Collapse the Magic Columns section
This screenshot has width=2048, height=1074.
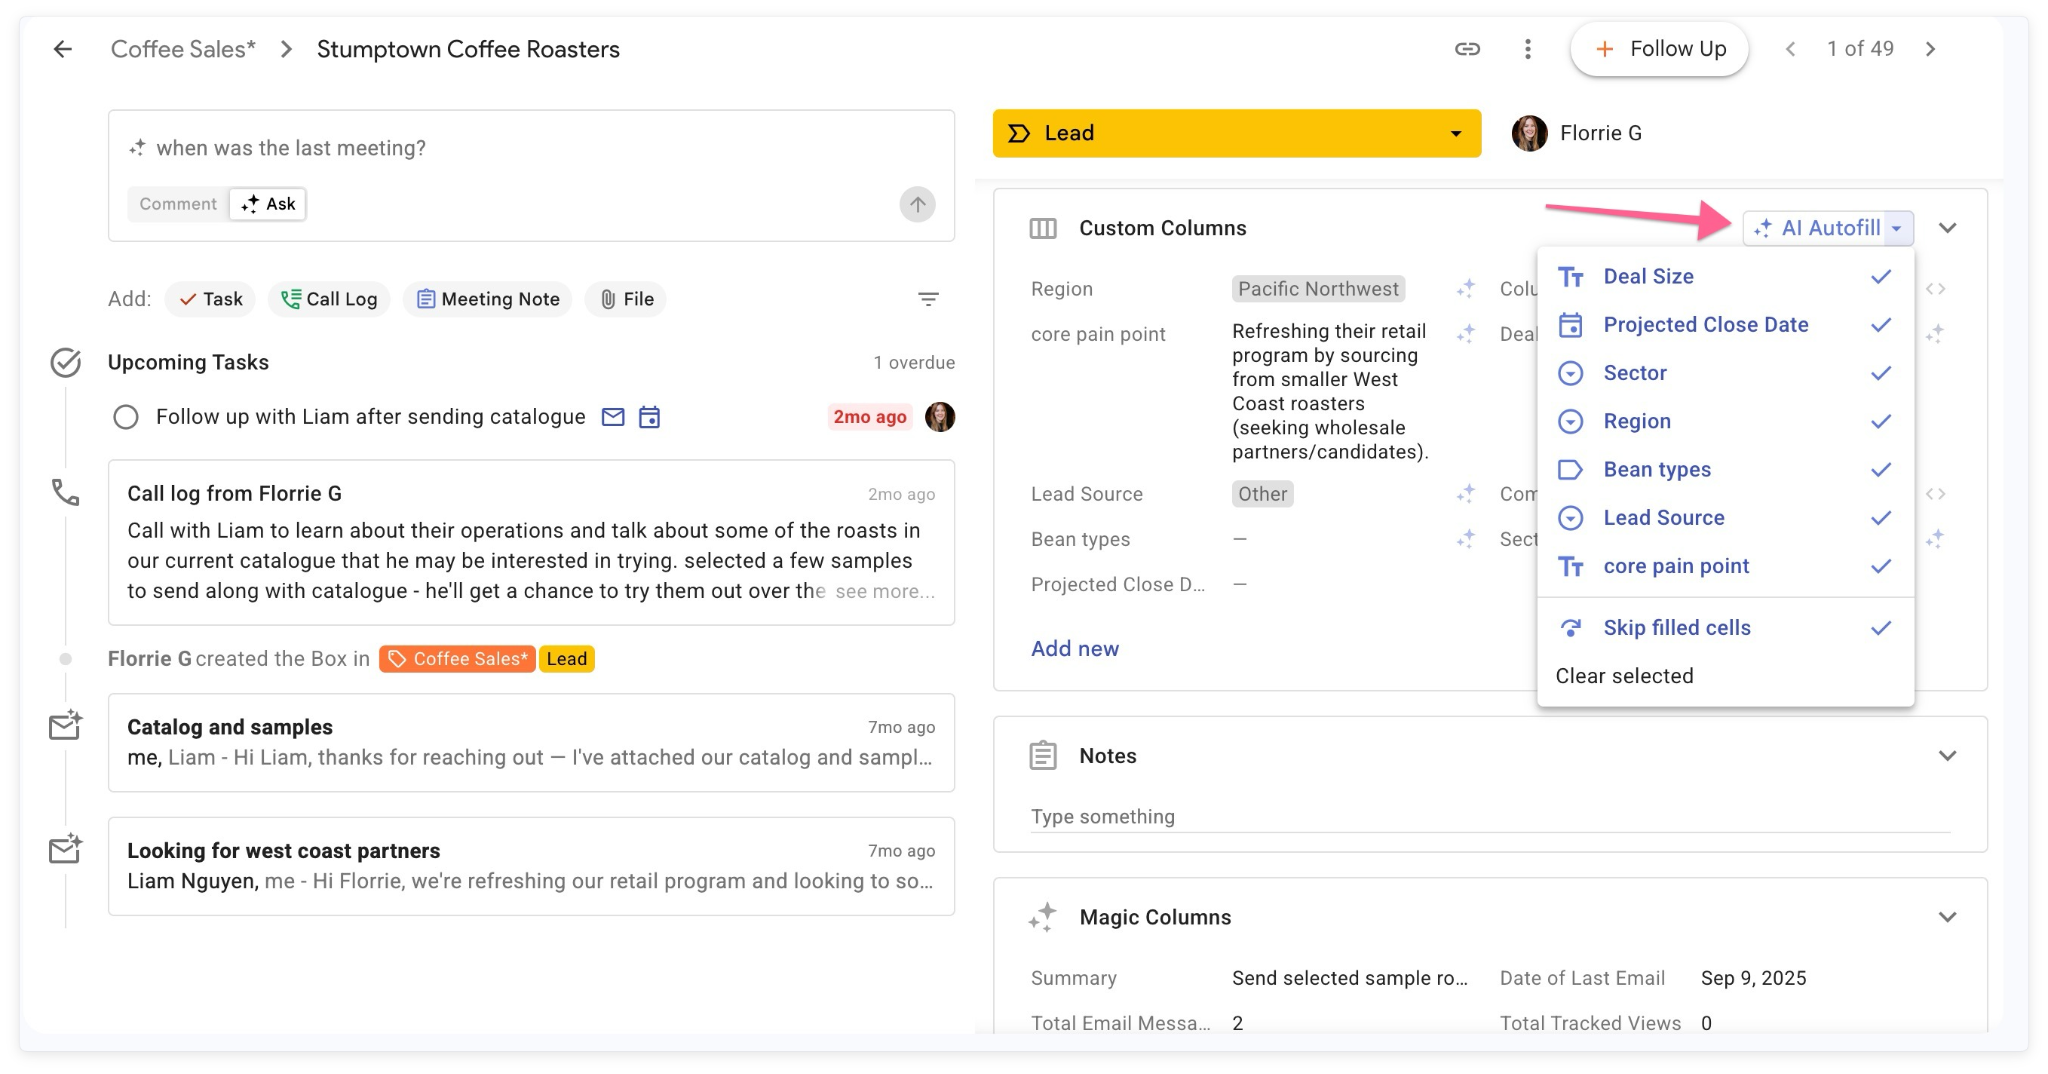(1947, 917)
